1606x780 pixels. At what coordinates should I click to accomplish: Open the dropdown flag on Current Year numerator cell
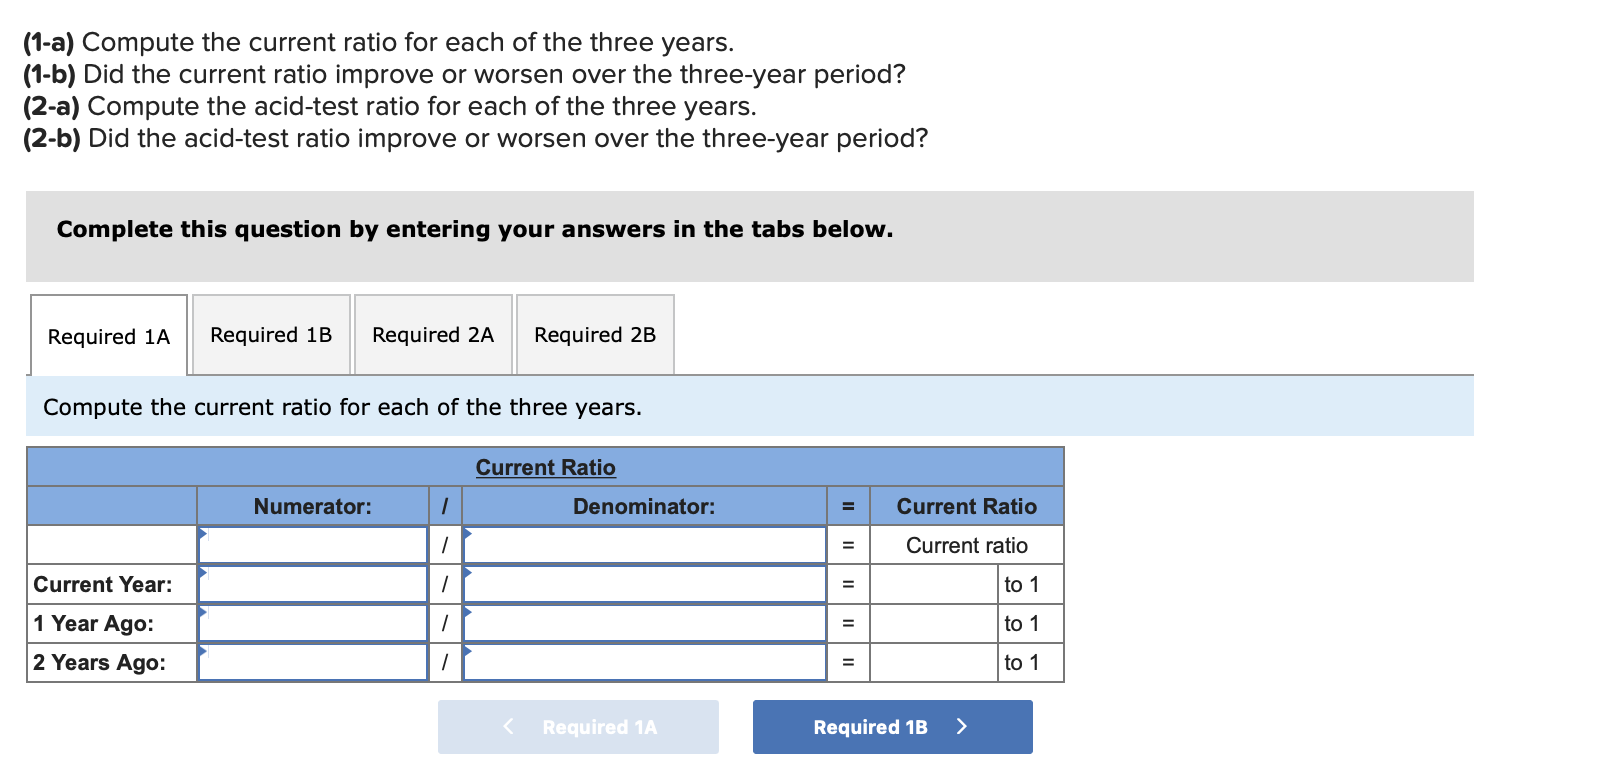[205, 572]
